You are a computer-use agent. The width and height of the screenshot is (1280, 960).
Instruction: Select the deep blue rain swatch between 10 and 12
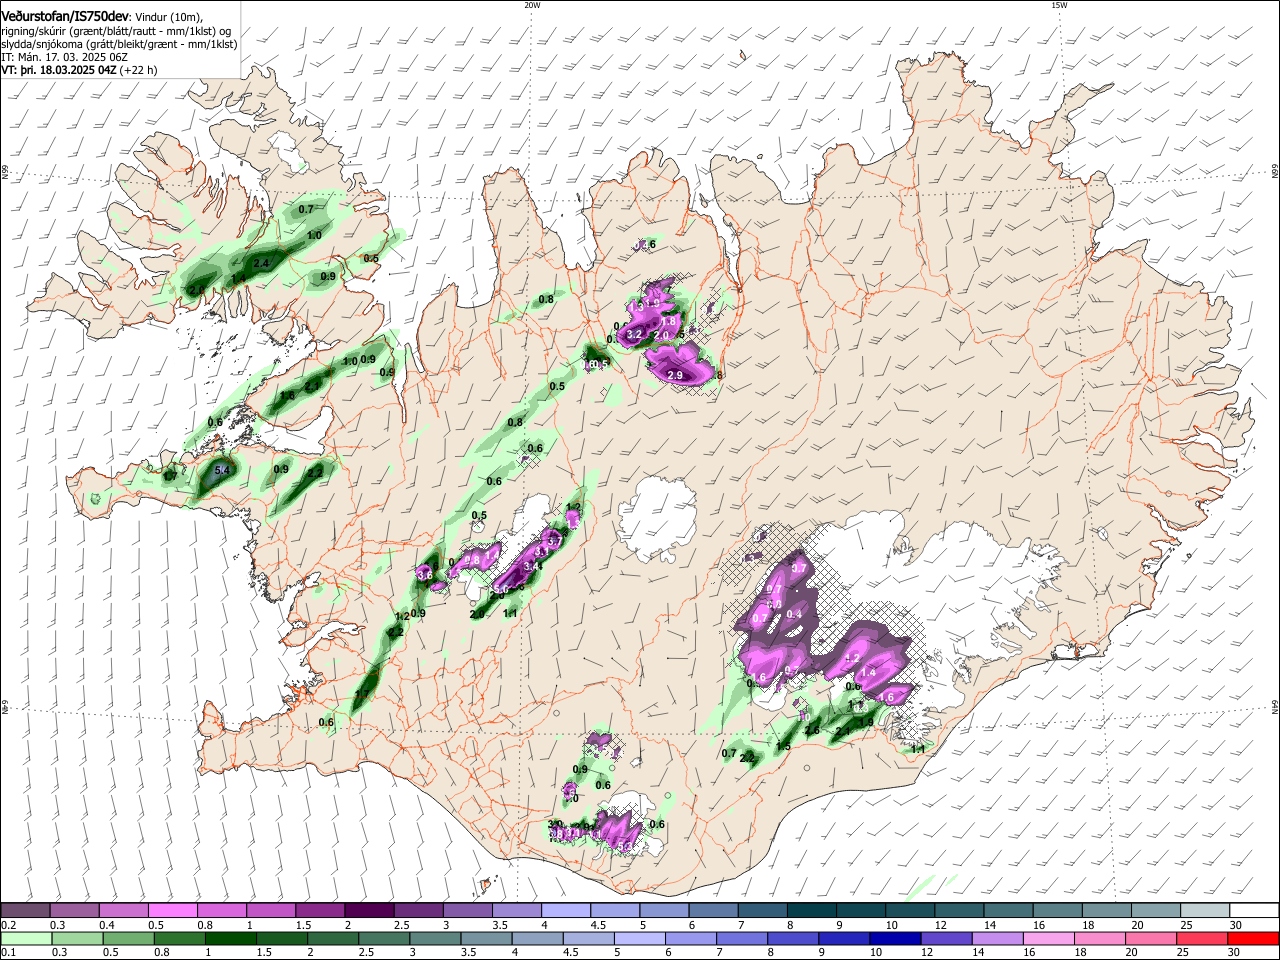tap(896, 938)
